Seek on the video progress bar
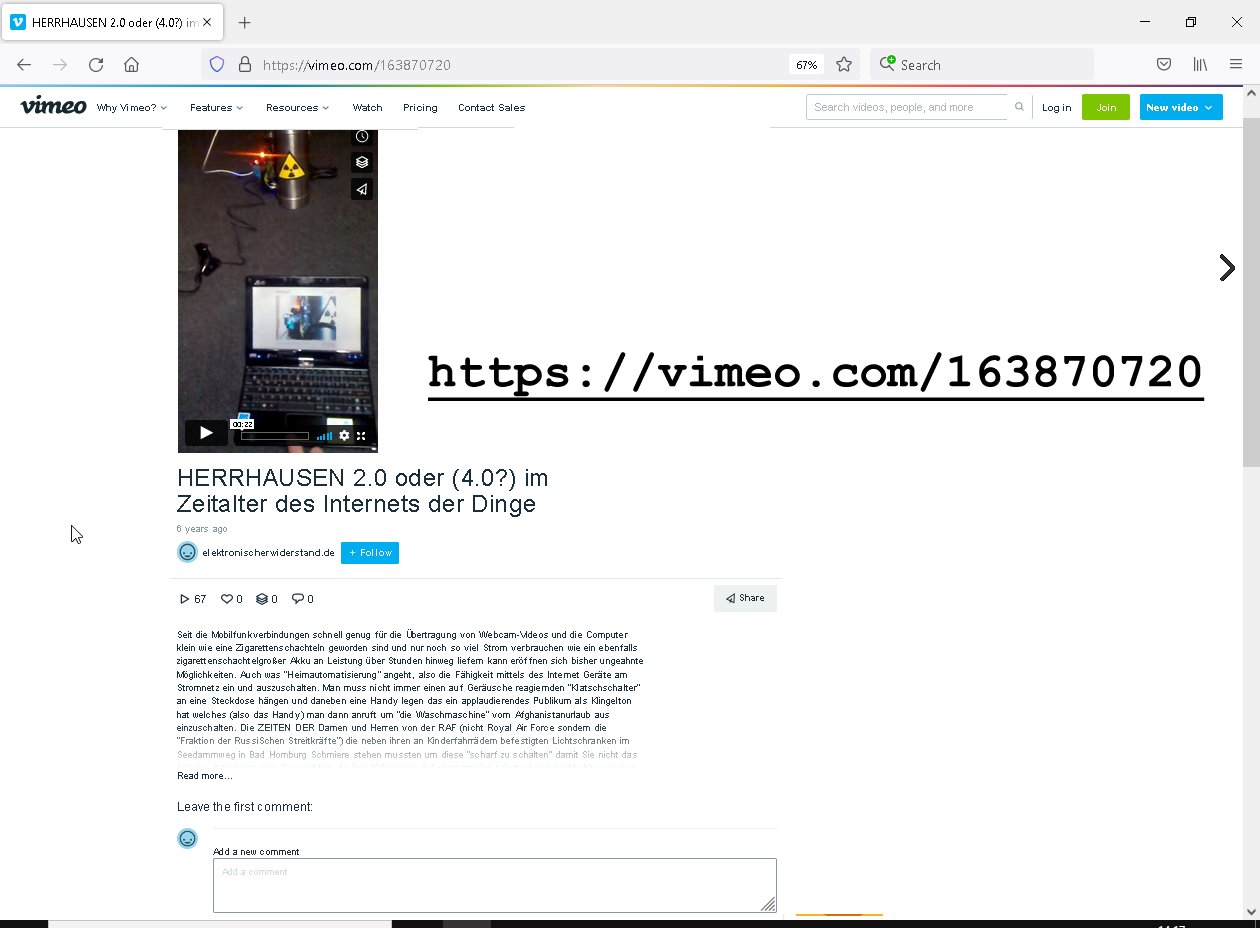1260x928 pixels. pyautogui.click(x=274, y=436)
